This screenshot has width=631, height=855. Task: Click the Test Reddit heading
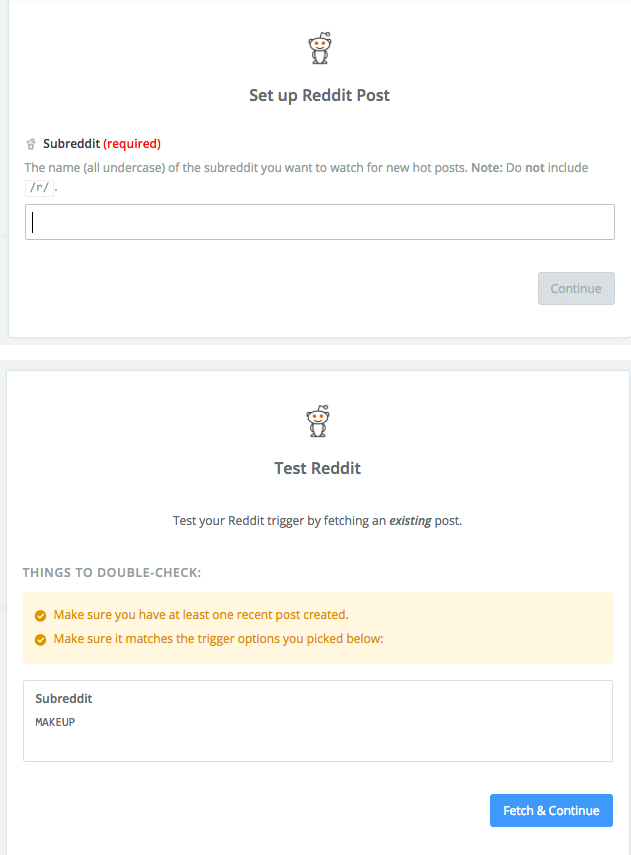click(317, 468)
